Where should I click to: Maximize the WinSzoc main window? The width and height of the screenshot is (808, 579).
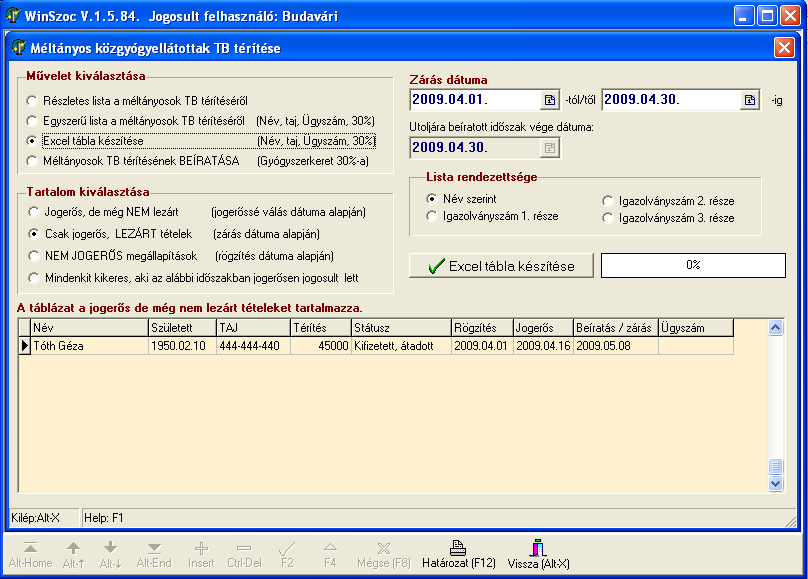coord(767,16)
